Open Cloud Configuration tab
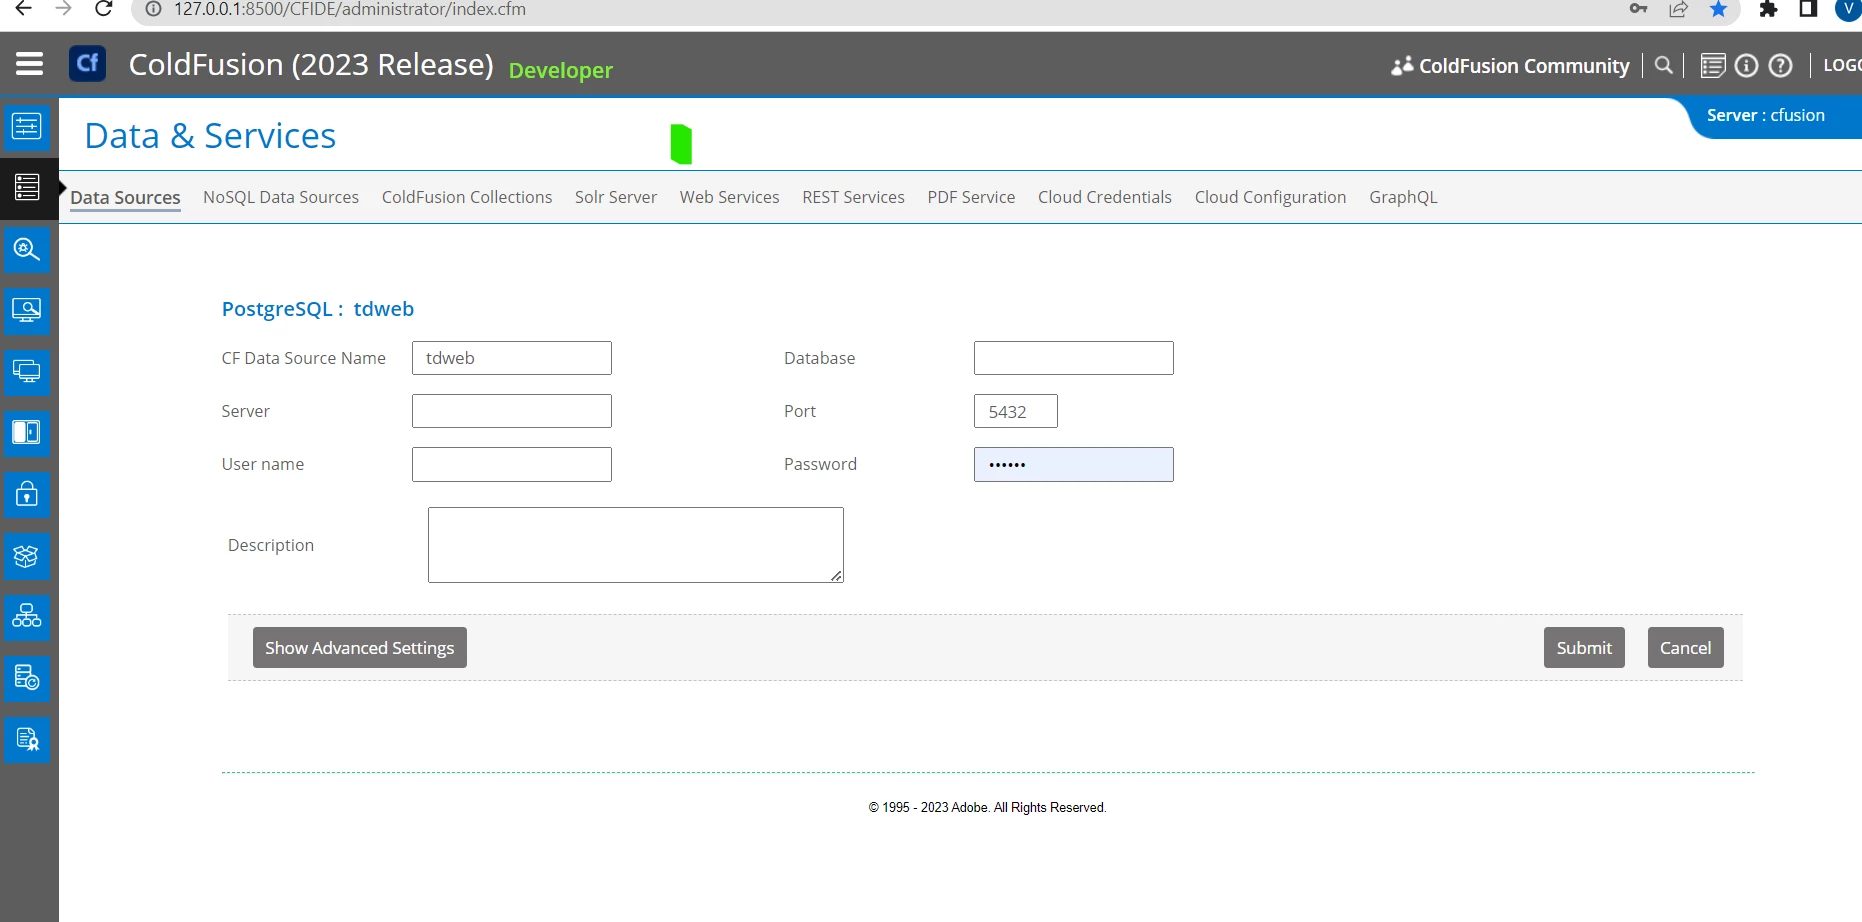1862x922 pixels. click(1270, 197)
